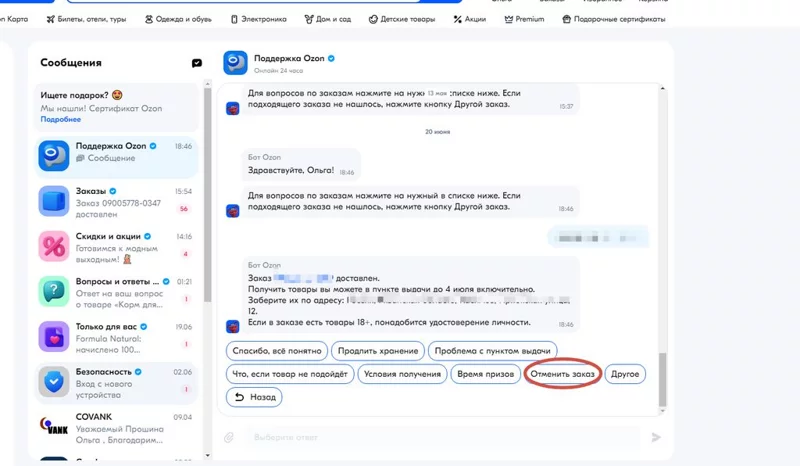Click the Выберите ответ input field
Viewport: 800px width, 466px height.
(x=440, y=437)
